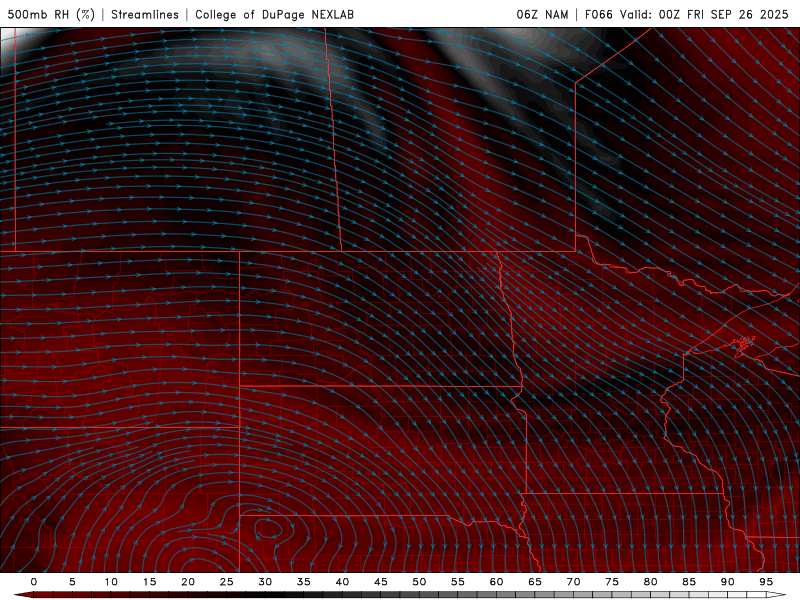
Task: Click 'Valid: 00Z FRI SEP 26 2025' text
Action: pos(704,14)
